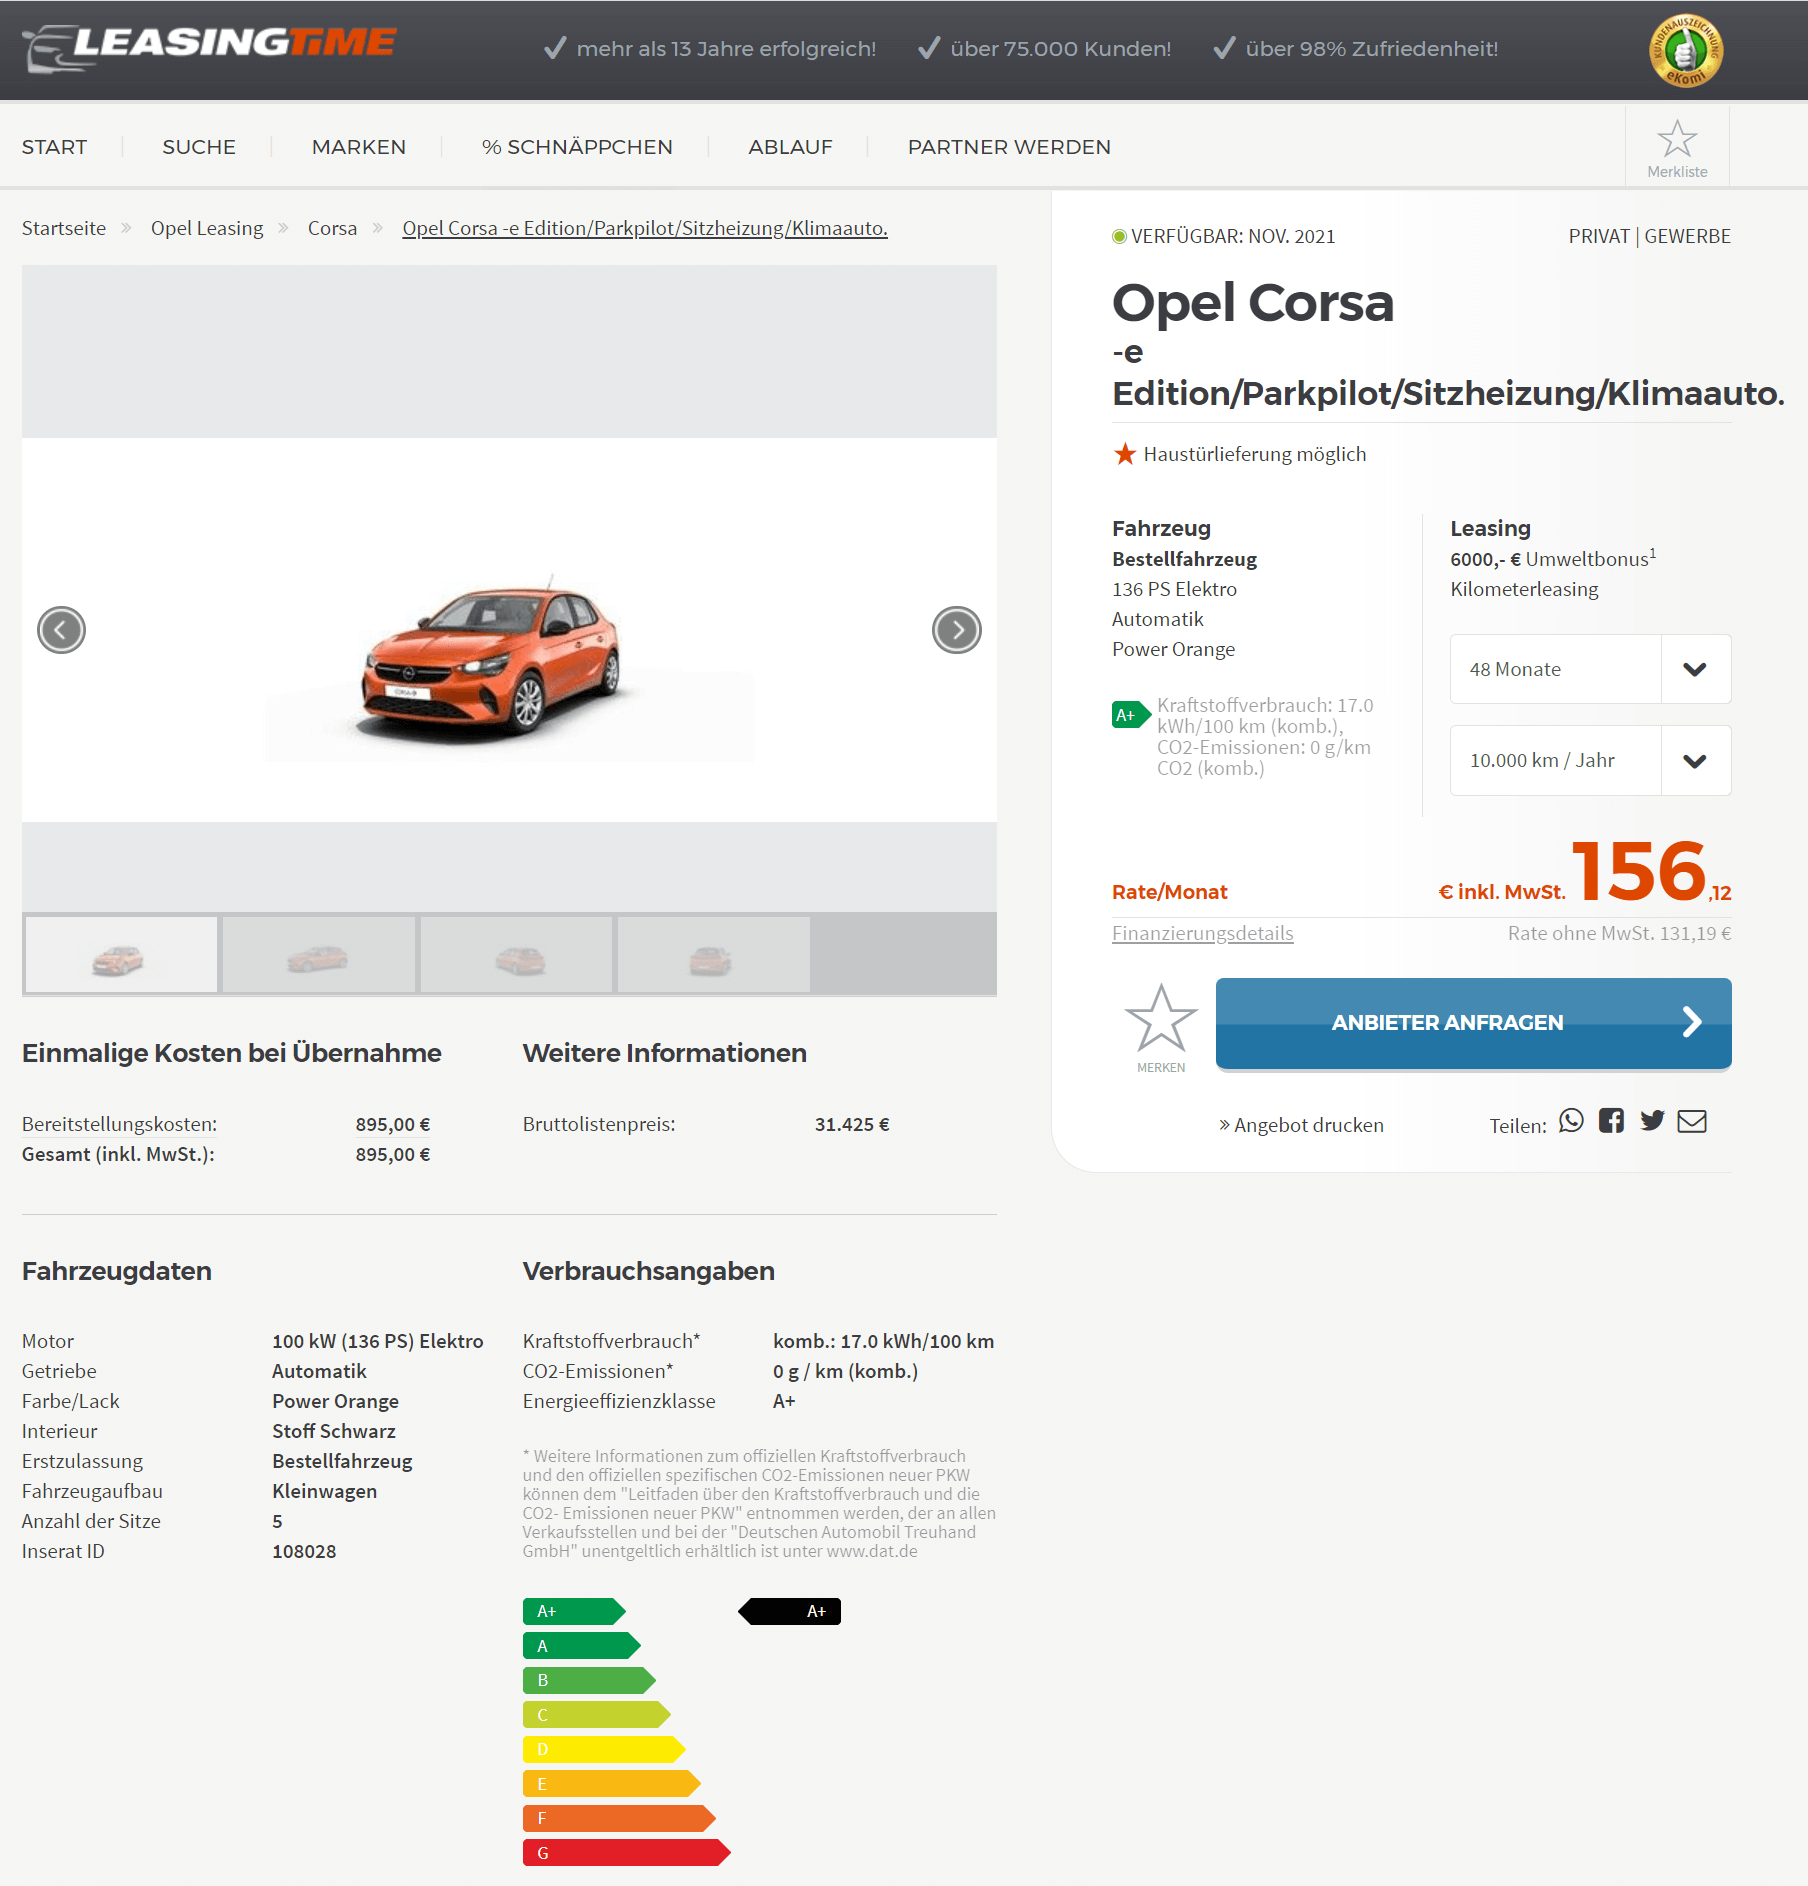Screen dimensions: 1808x1886
Task: Click Angebot drucken link
Action: [1301, 1125]
